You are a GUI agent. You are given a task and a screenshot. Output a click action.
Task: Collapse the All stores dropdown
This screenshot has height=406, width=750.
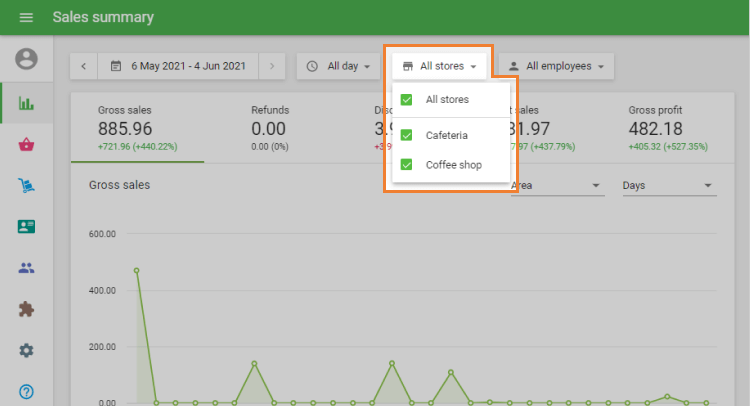point(439,66)
